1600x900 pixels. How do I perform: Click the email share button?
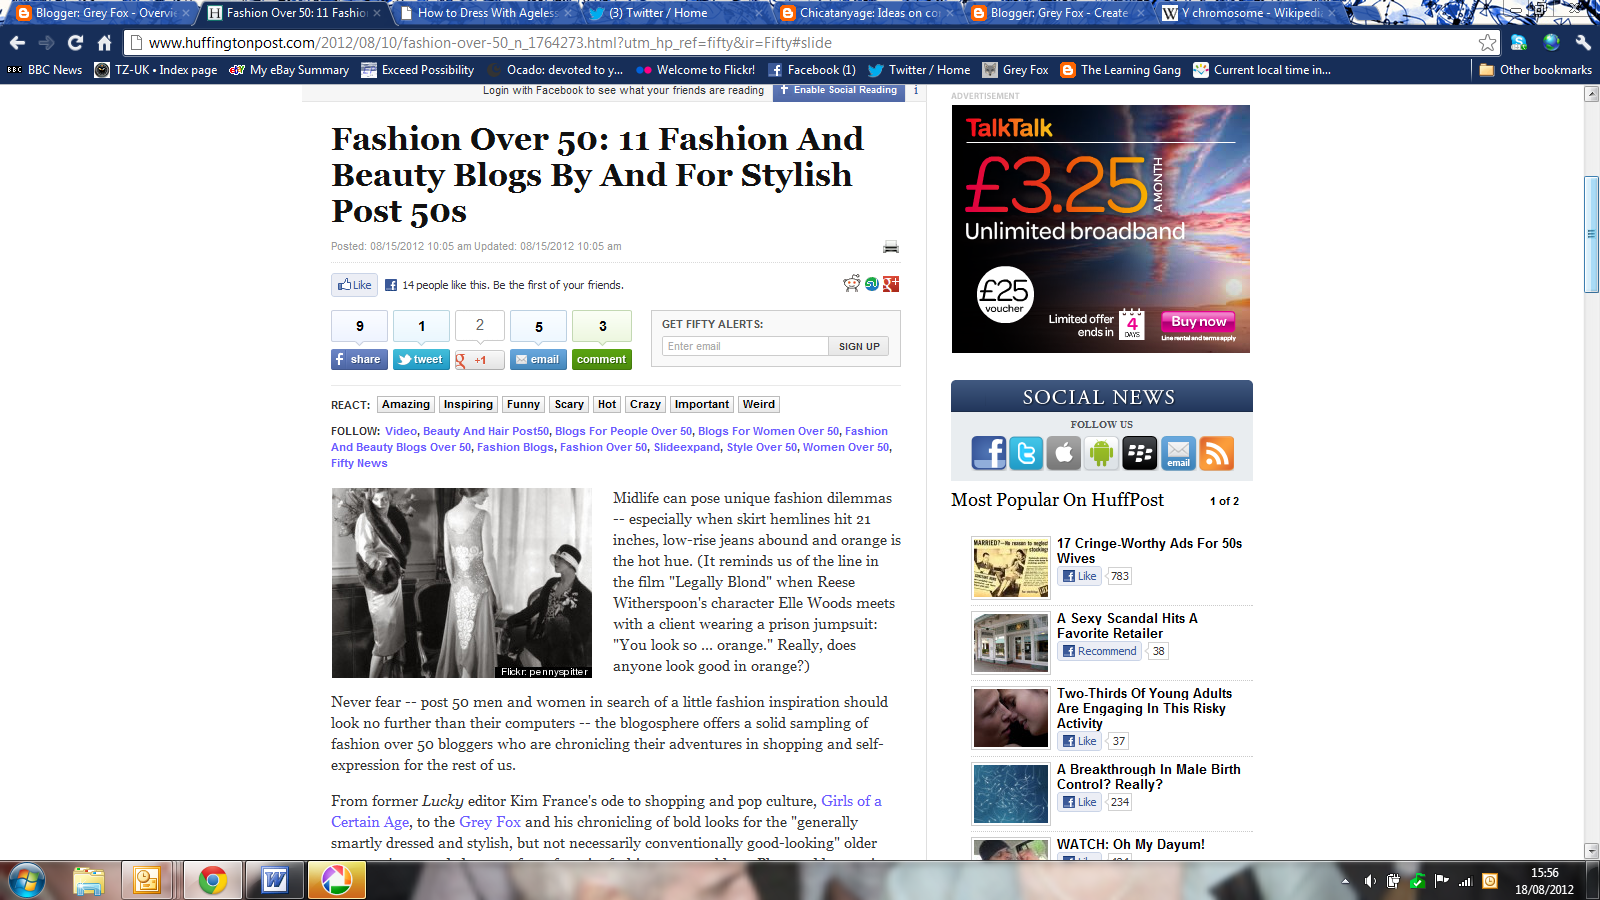(x=538, y=359)
